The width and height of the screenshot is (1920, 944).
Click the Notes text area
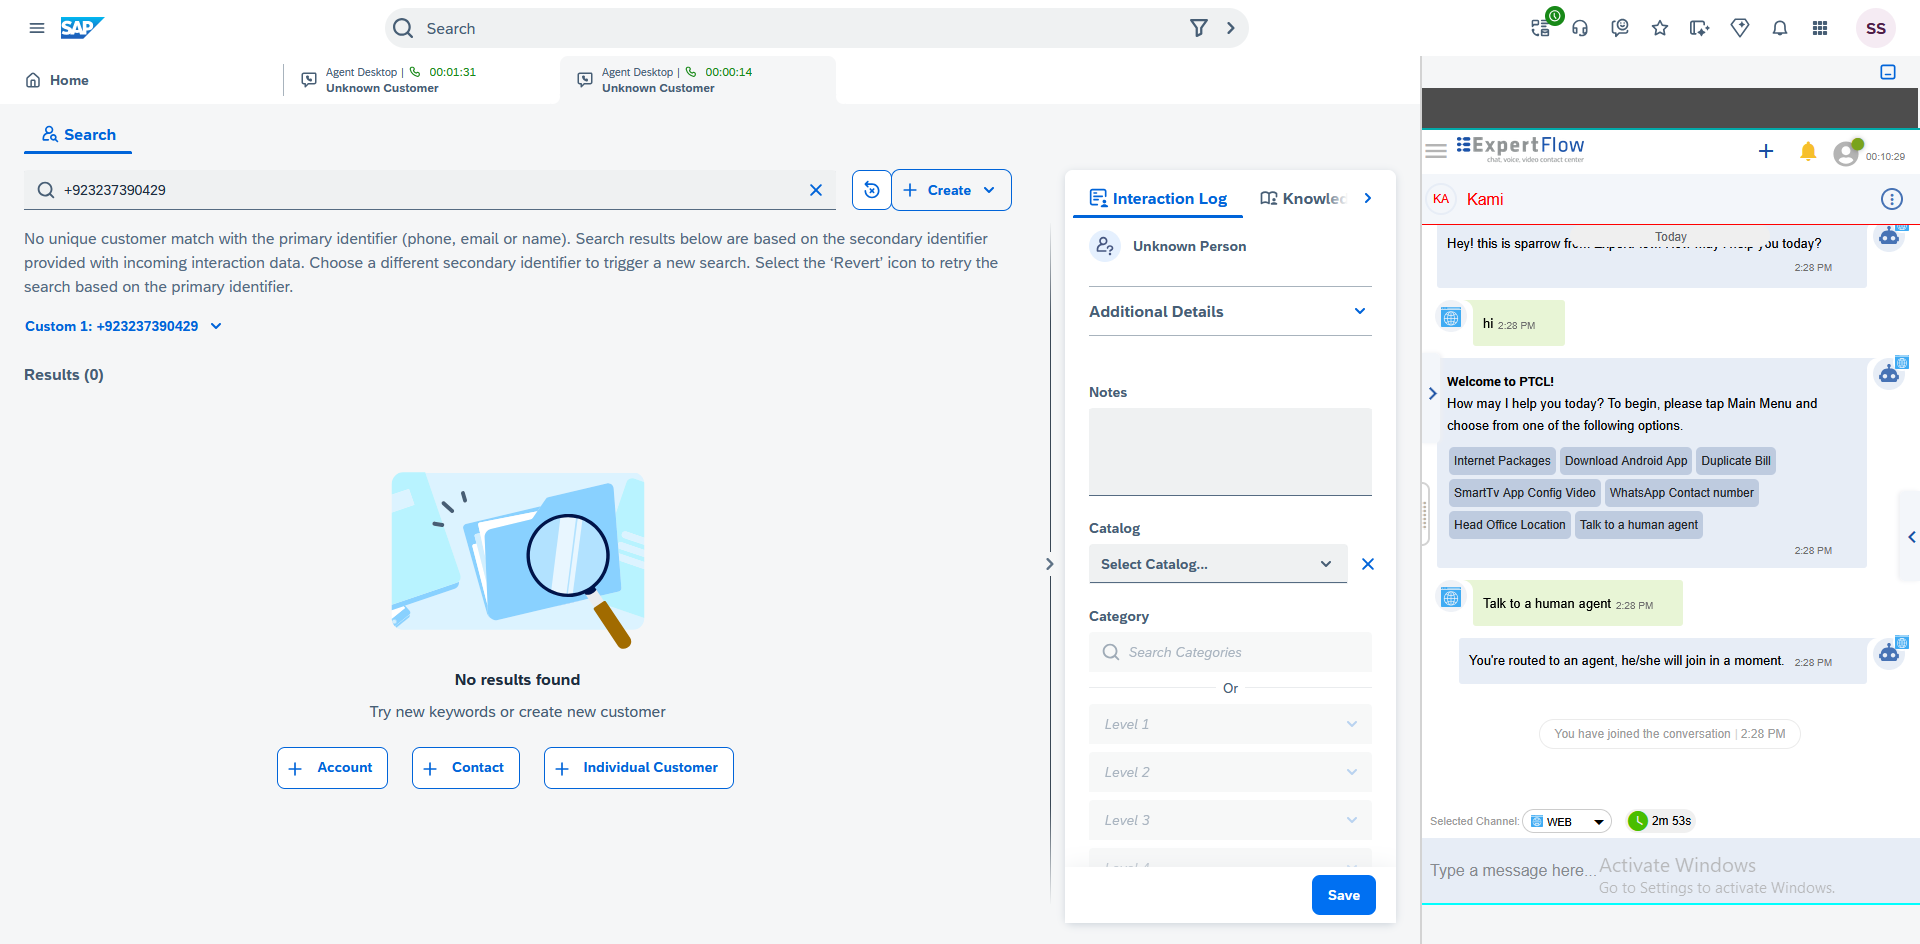(1229, 451)
